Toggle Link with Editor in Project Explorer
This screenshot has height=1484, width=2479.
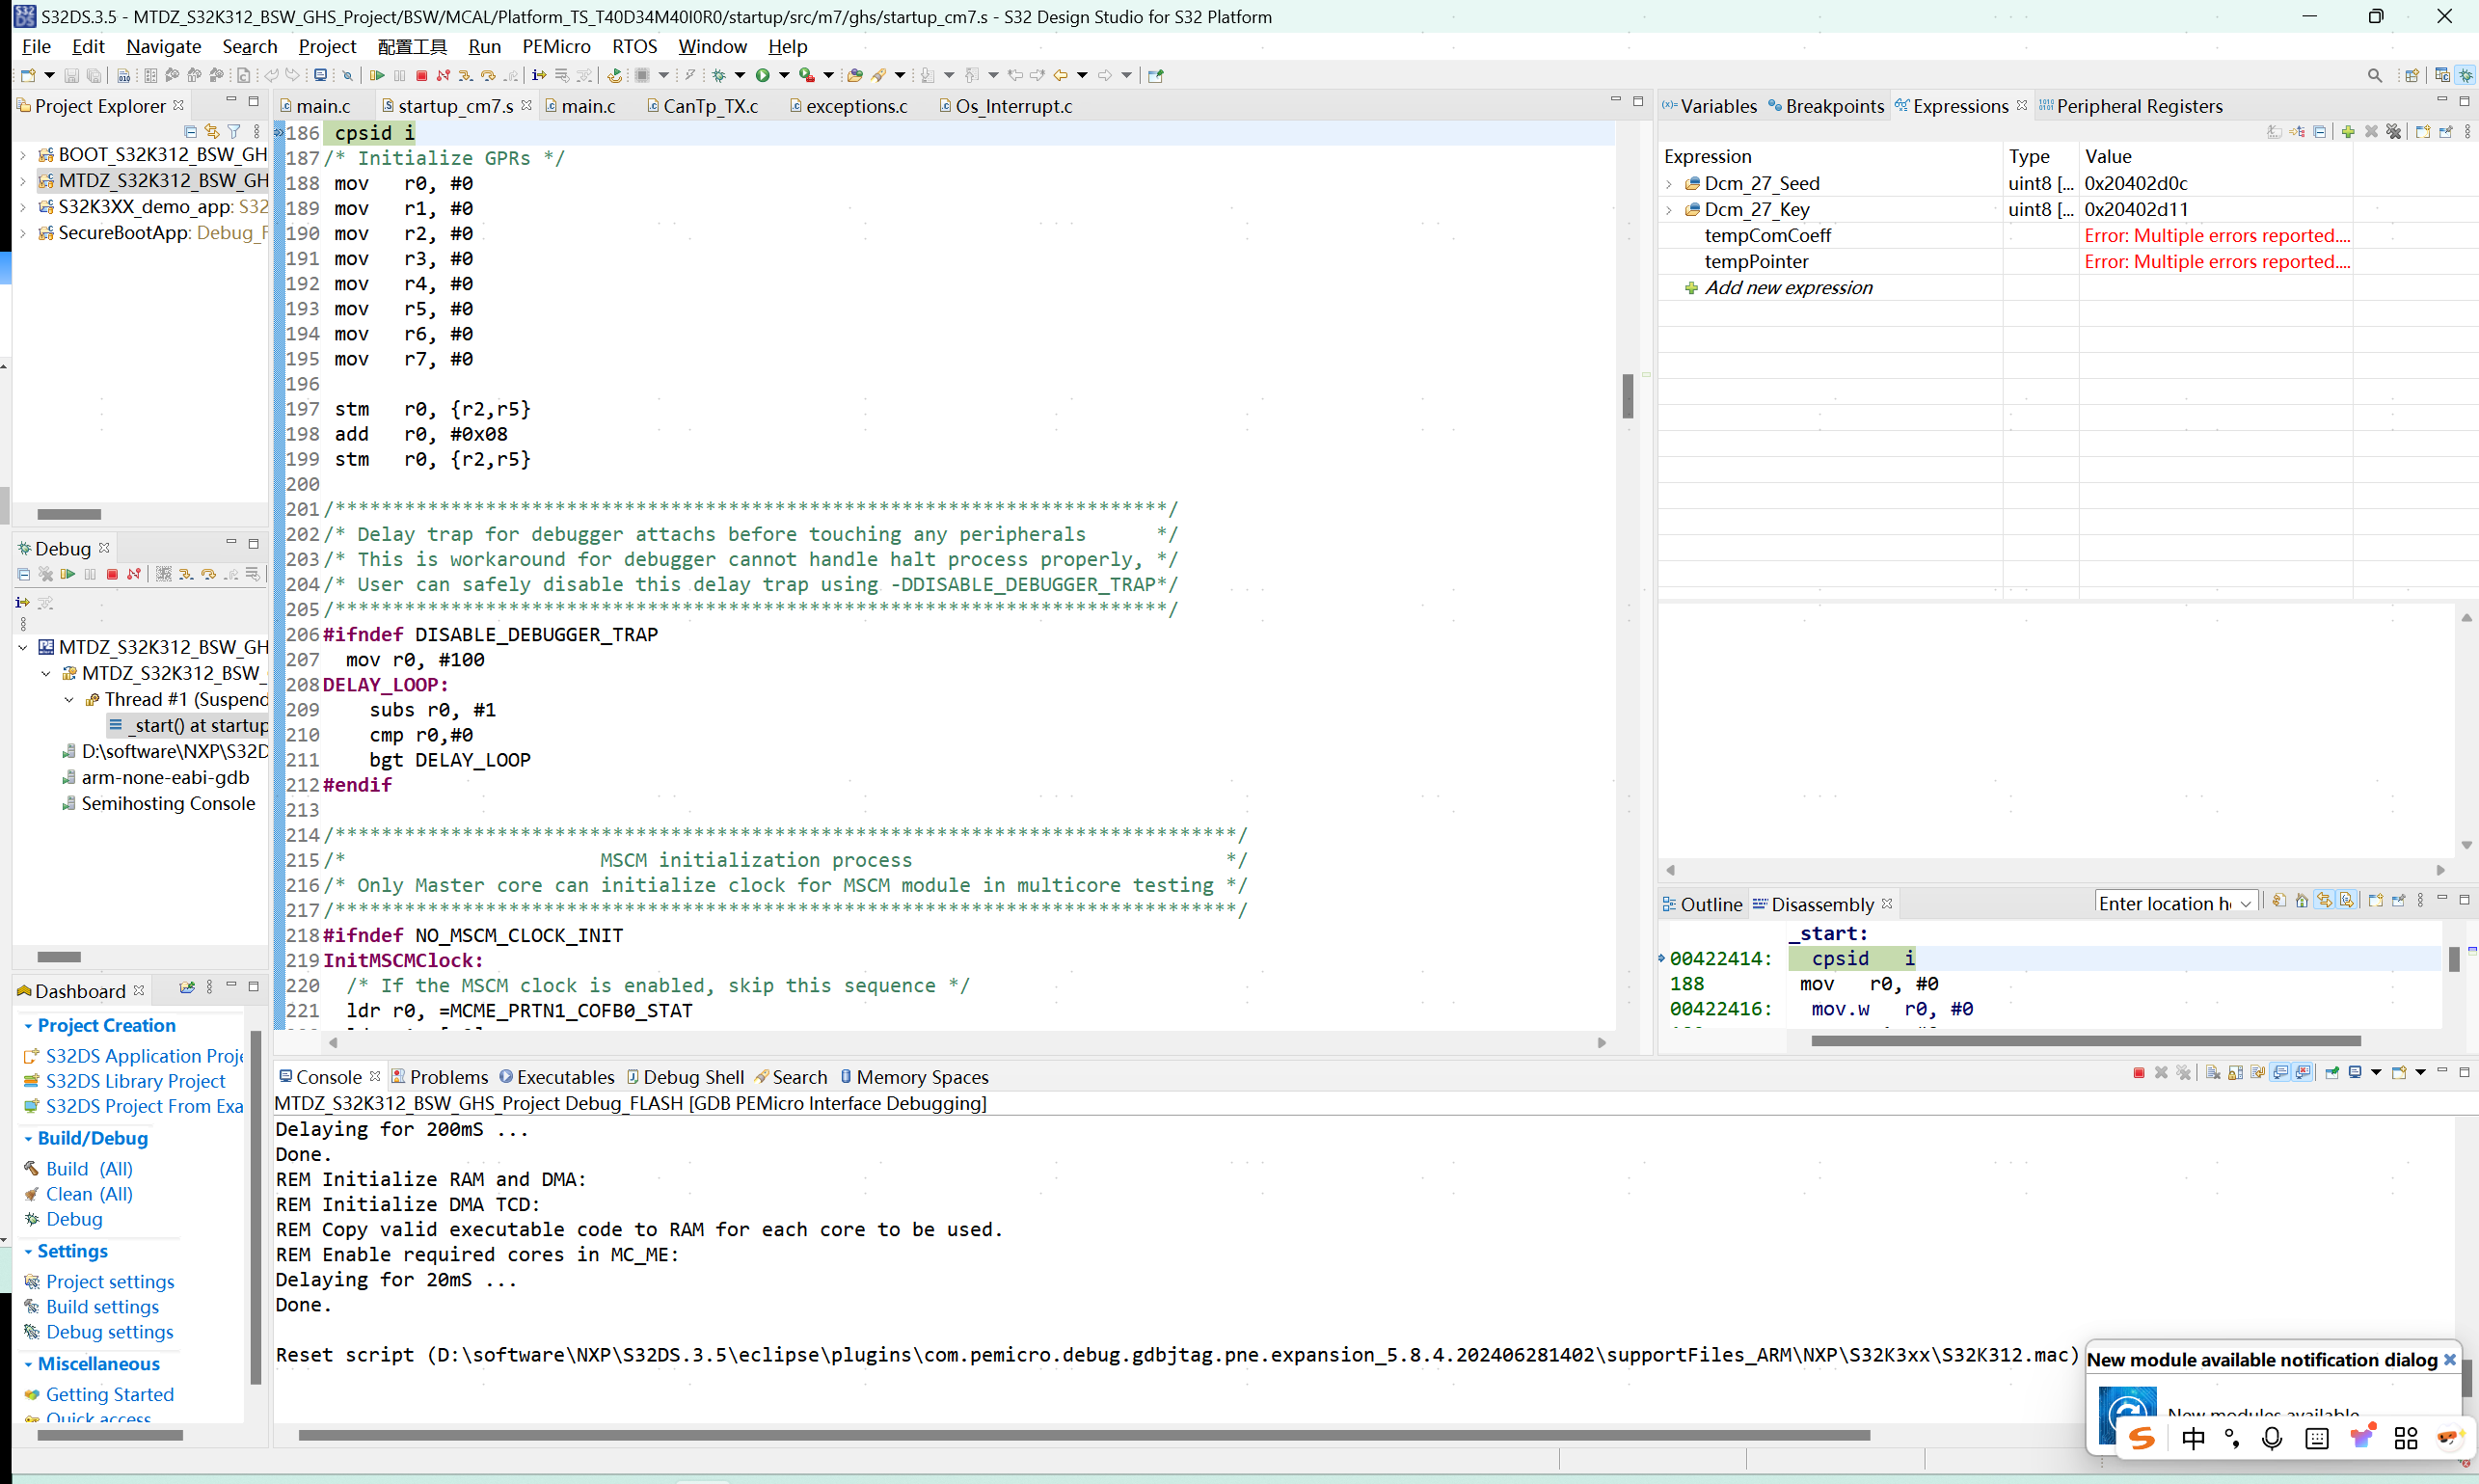pos(212,131)
